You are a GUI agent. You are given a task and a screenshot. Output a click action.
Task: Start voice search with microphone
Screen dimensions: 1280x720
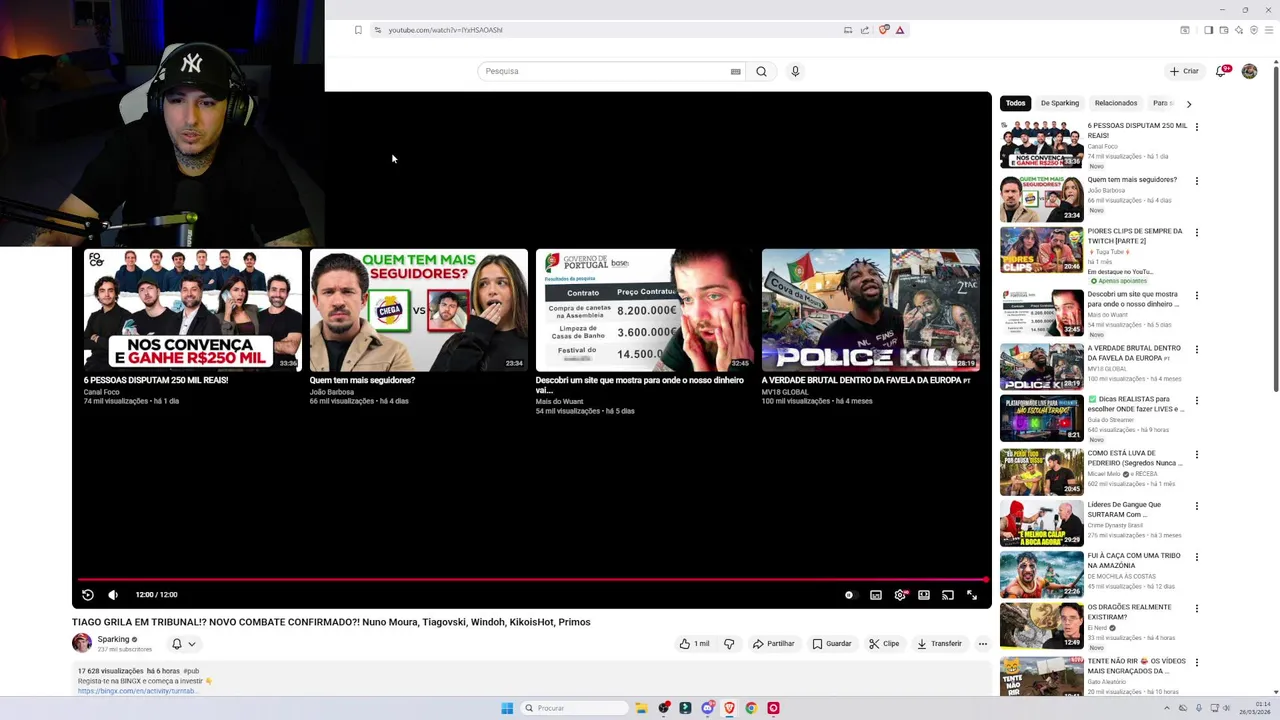(795, 71)
